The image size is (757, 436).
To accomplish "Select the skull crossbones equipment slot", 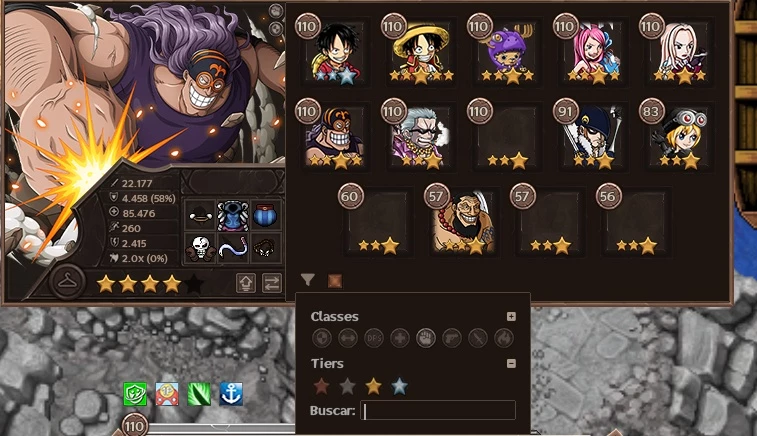I will (200, 248).
